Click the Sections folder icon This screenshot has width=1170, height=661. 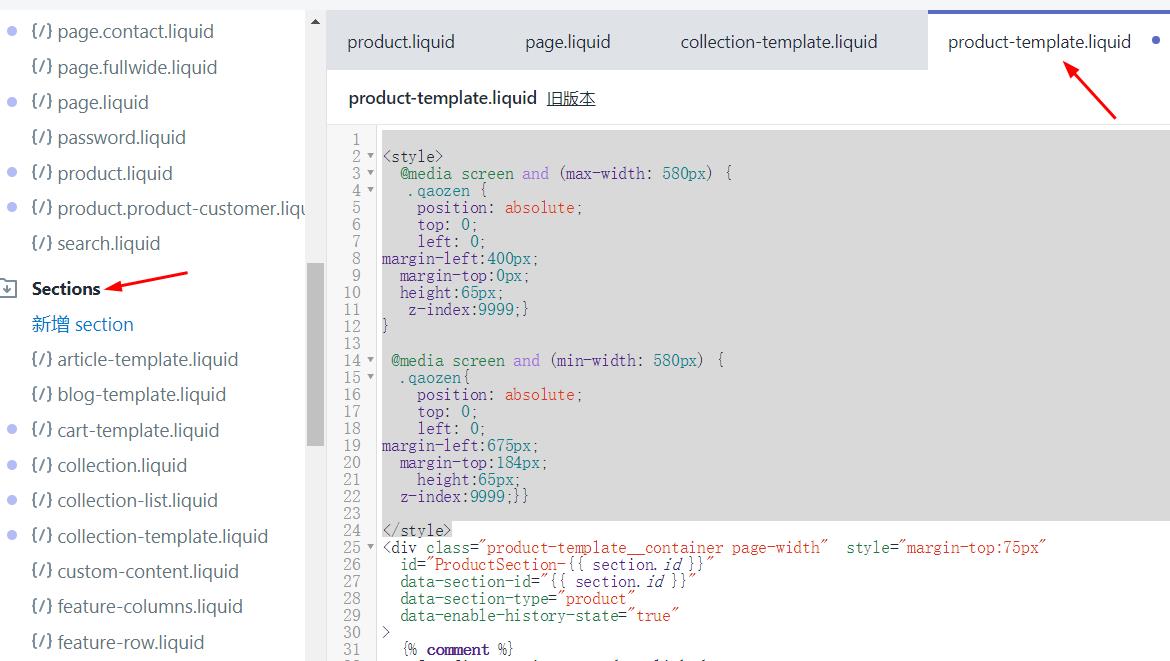[x=8, y=289]
